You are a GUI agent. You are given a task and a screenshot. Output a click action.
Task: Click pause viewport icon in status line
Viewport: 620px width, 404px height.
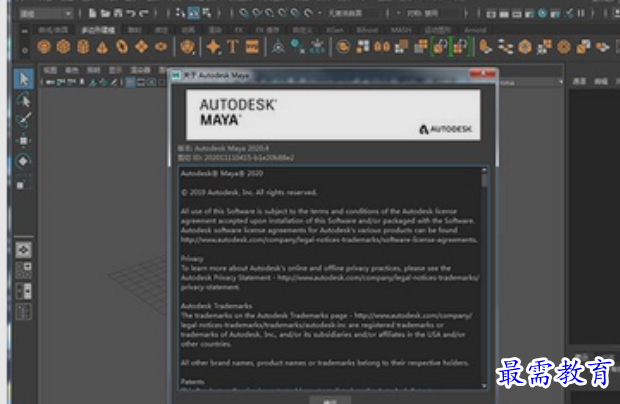[581, 13]
